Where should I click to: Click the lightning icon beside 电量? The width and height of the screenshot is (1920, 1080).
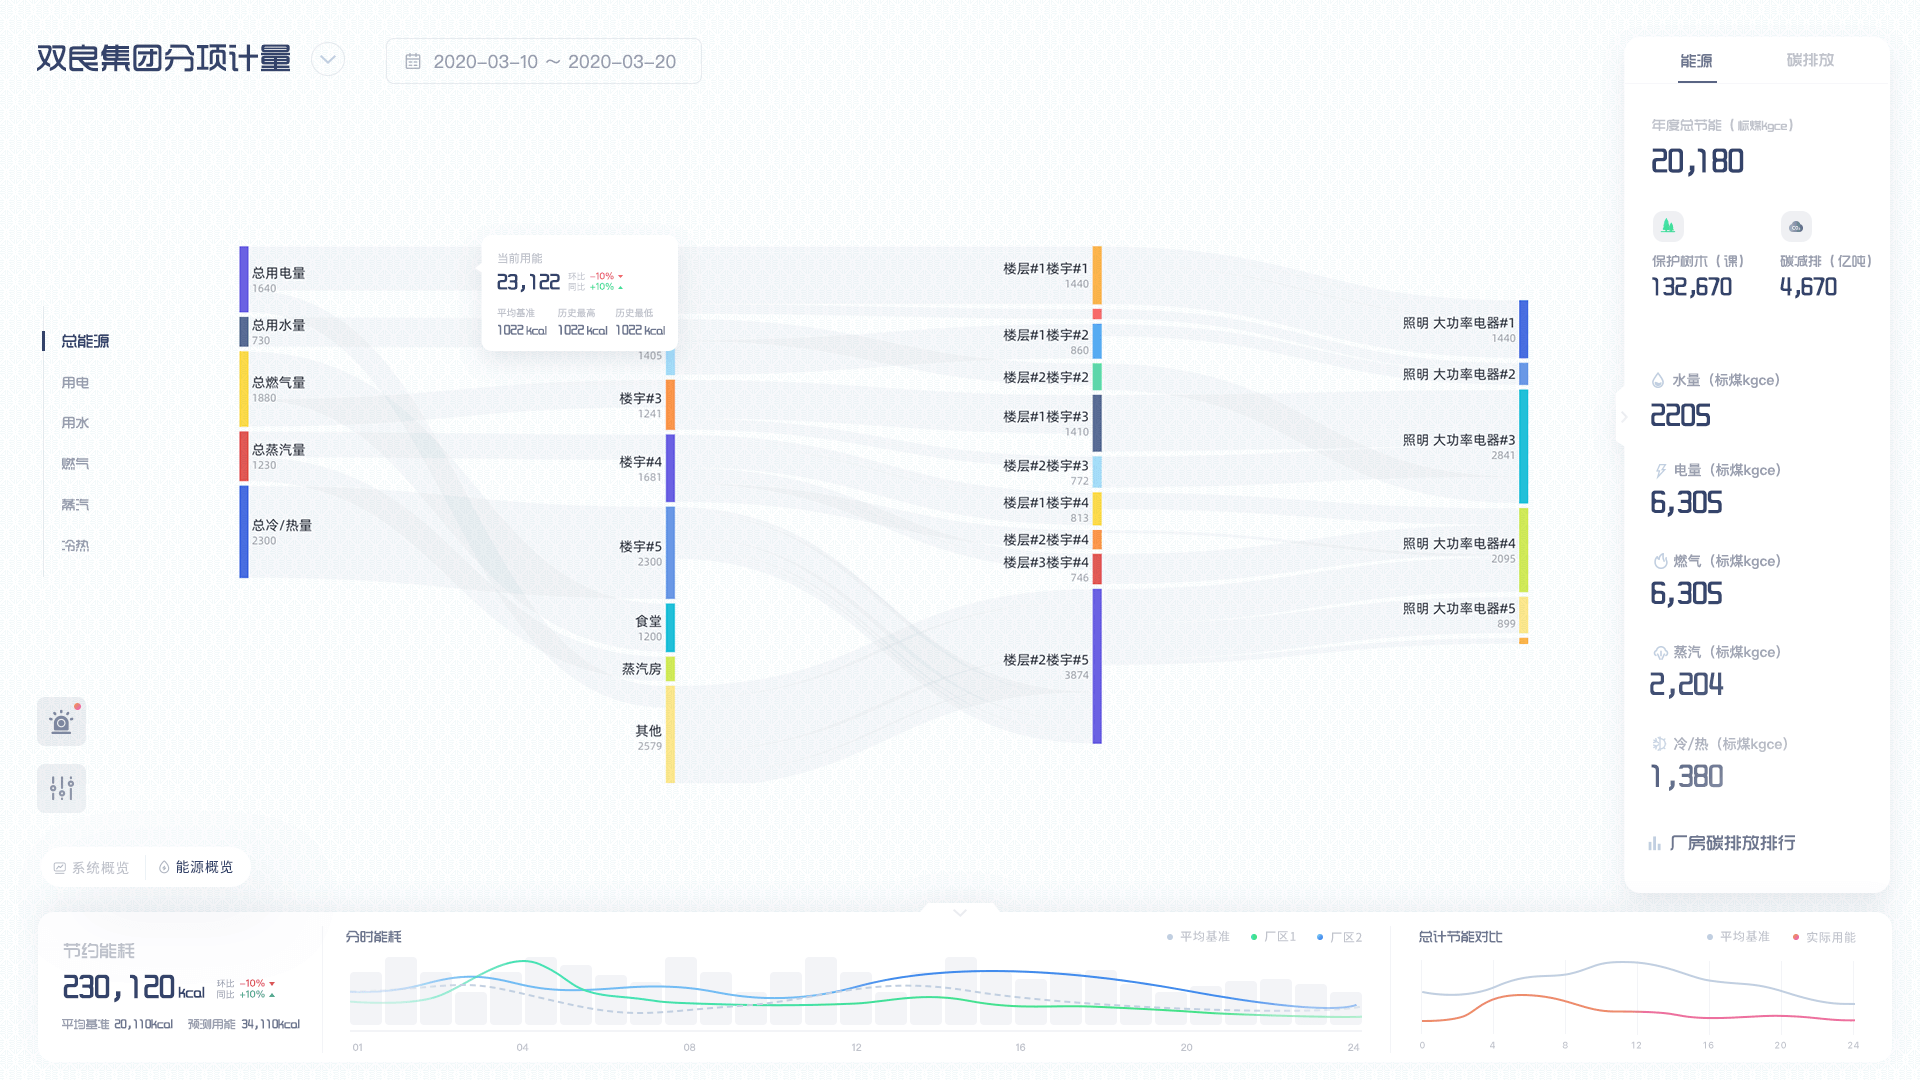[x=1660, y=470]
